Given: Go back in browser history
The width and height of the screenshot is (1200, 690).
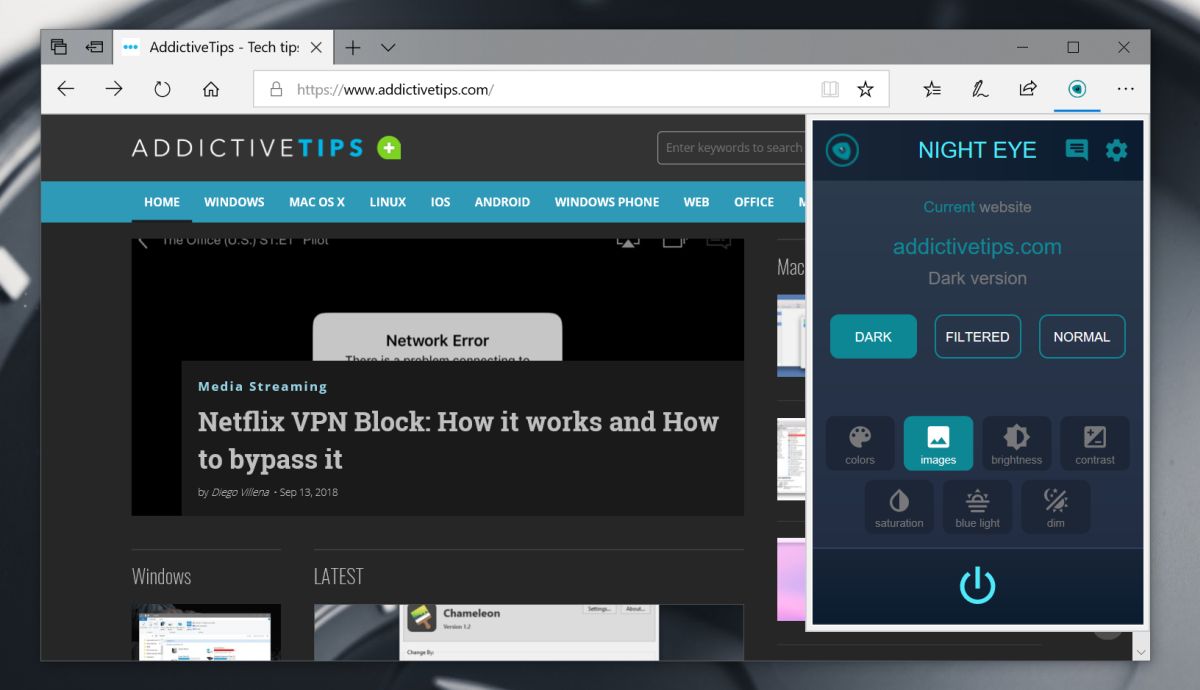Looking at the screenshot, I should coord(66,89).
